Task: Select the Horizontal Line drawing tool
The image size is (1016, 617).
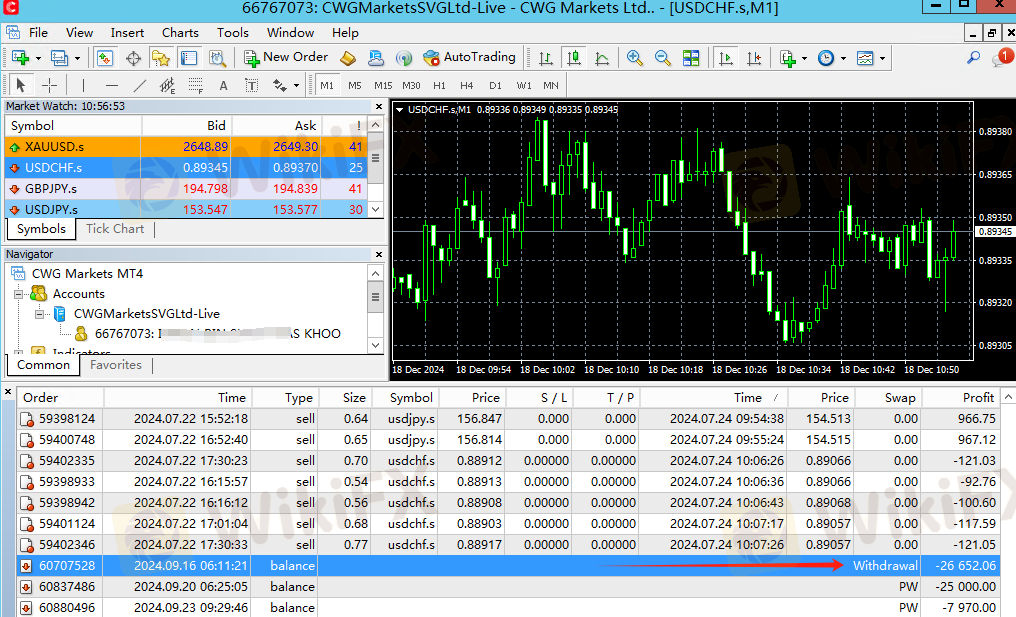Action: click(111, 85)
